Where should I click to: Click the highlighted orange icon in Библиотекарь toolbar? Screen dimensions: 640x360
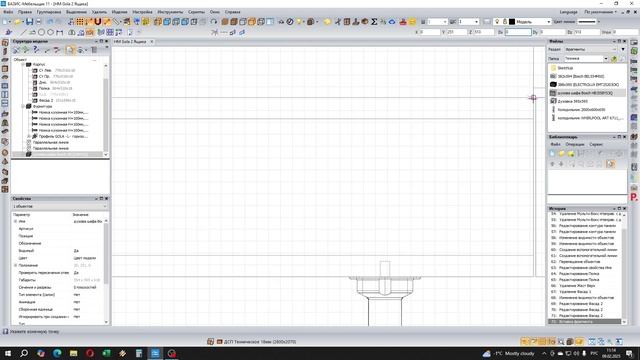pyautogui.click(x=610, y=164)
